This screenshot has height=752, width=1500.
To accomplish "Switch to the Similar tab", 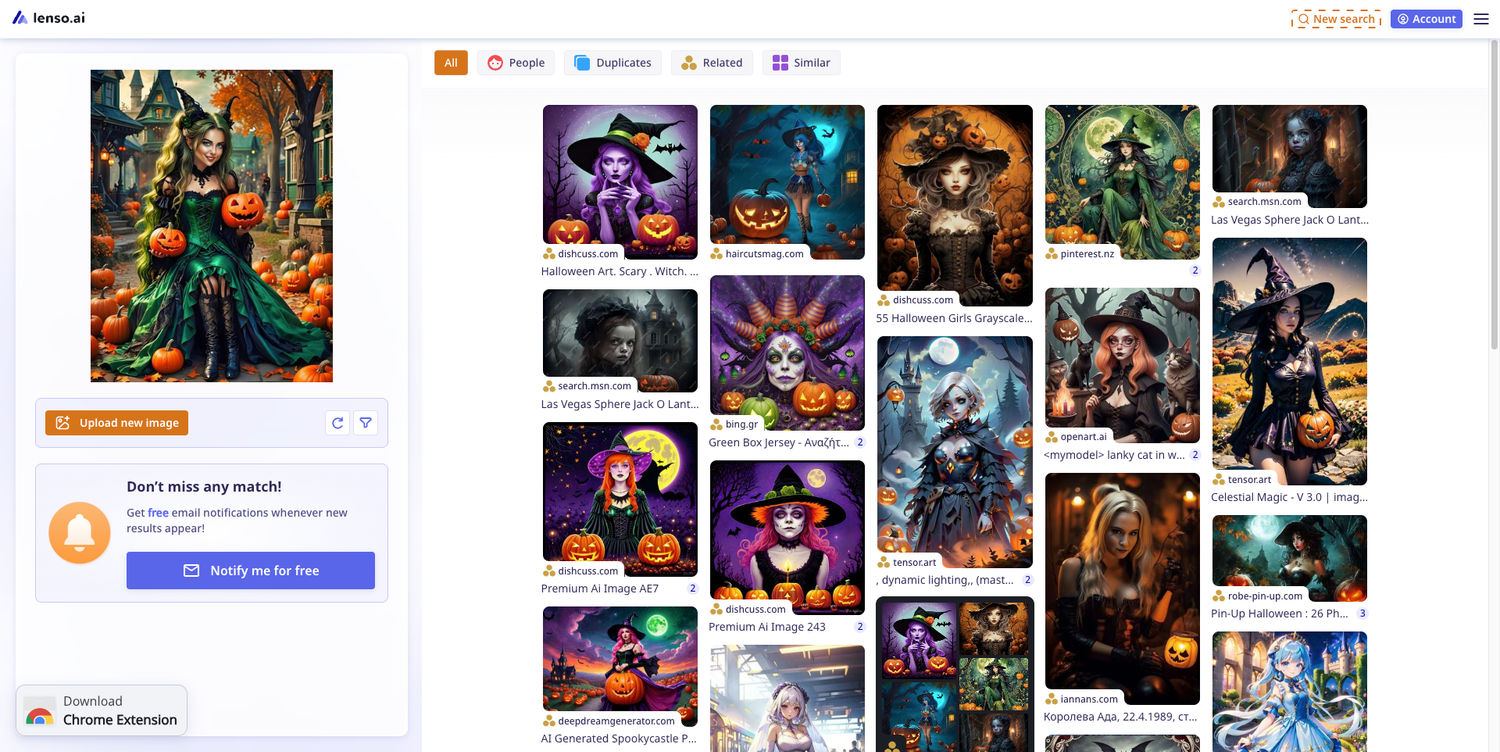I will click(801, 63).
